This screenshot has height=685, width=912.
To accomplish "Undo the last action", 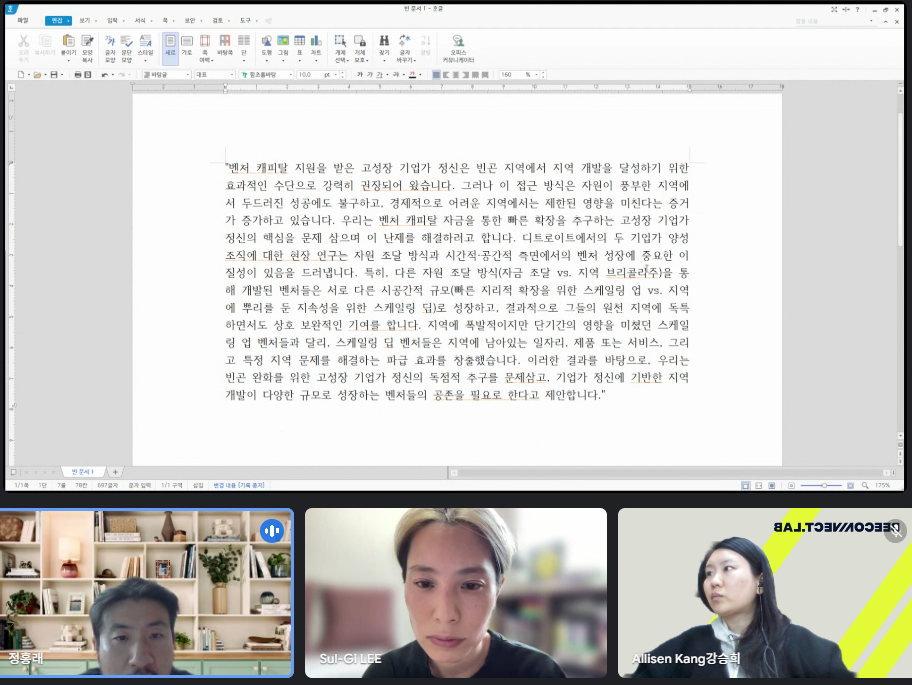I will (x=105, y=74).
